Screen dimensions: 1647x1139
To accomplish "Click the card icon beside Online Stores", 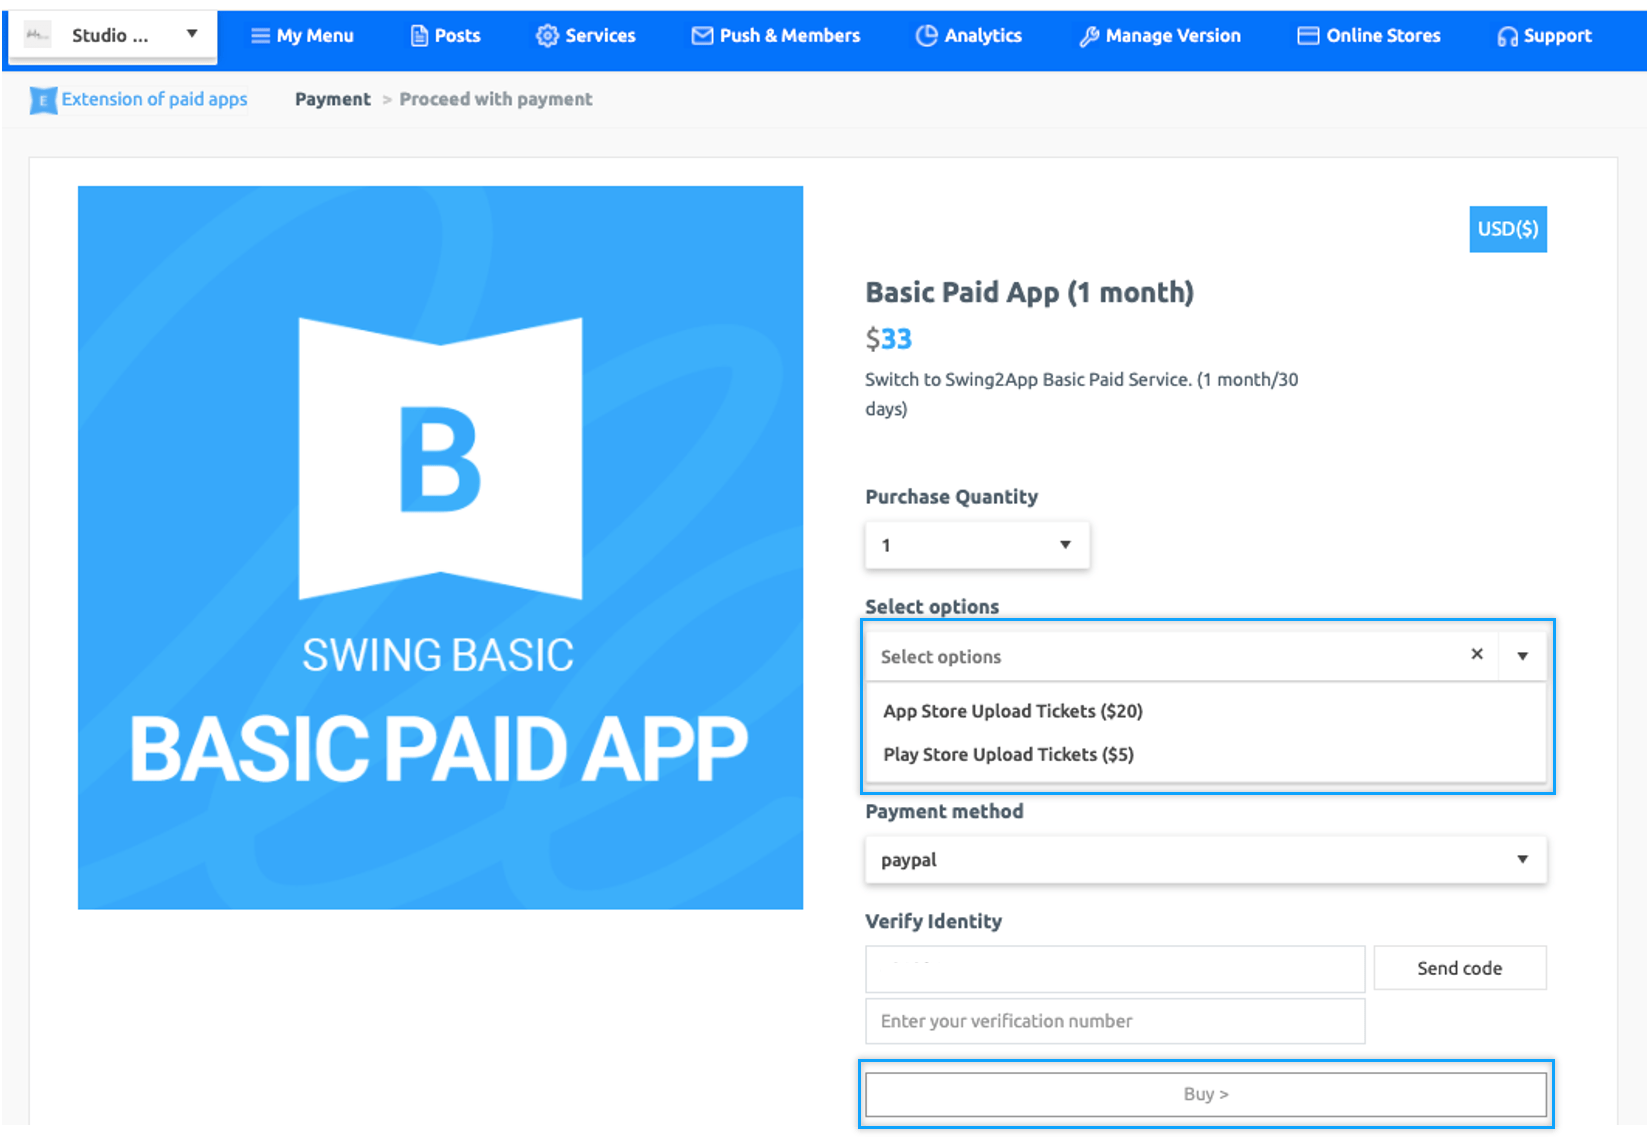I will click(1308, 36).
